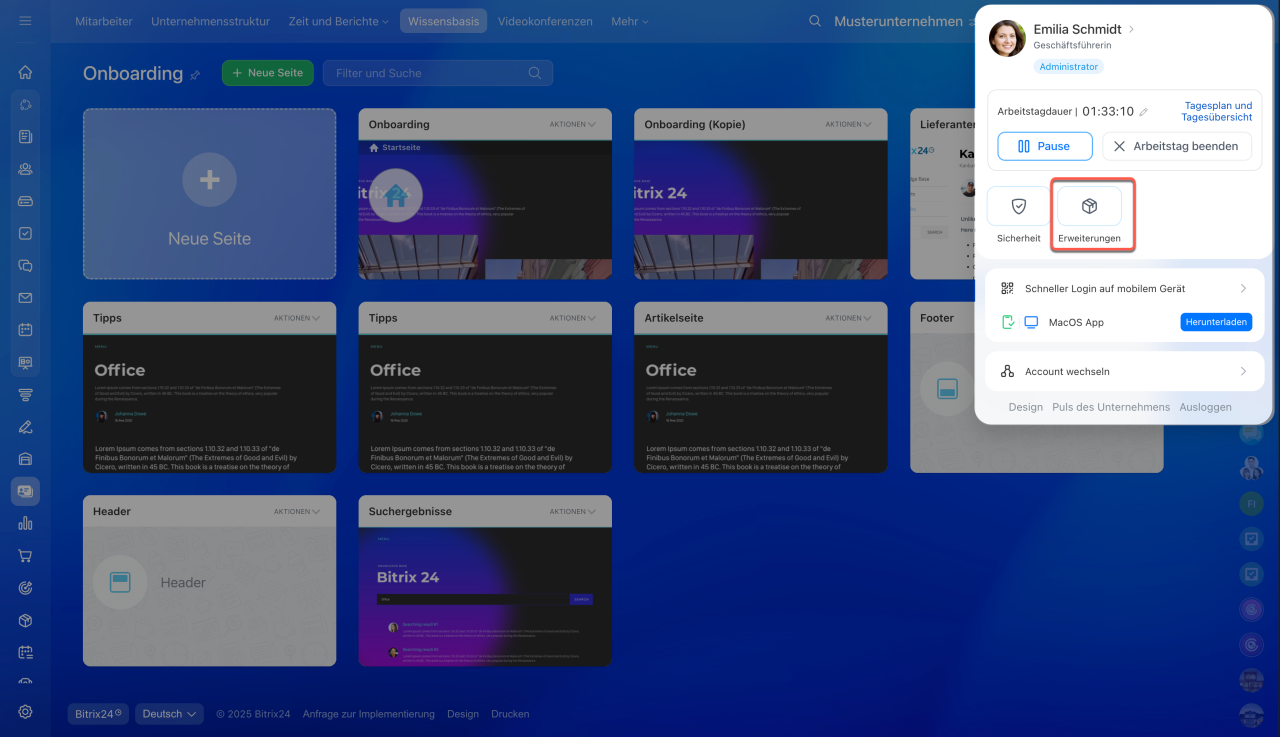Click the pin icon beside Onboarding title
The width and height of the screenshot is (1280, 737).
[195, 75]
